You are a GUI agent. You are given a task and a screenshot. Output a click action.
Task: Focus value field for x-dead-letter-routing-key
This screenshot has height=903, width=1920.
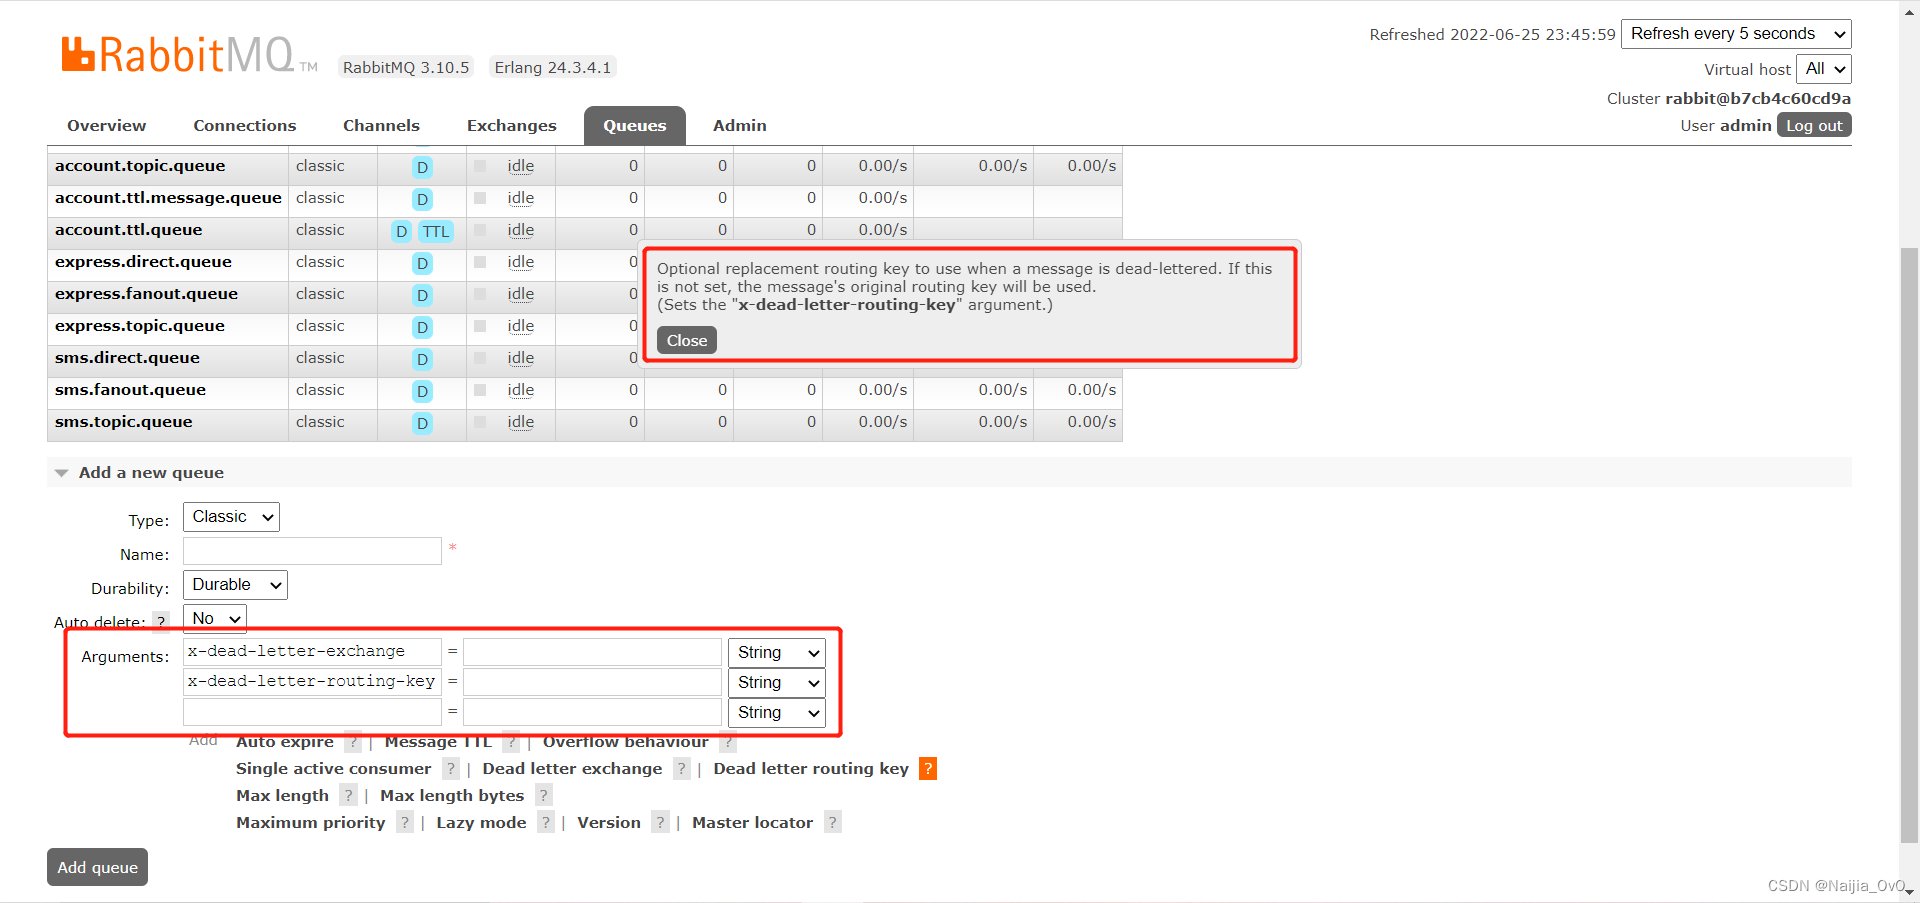click(x=592, y=682)
